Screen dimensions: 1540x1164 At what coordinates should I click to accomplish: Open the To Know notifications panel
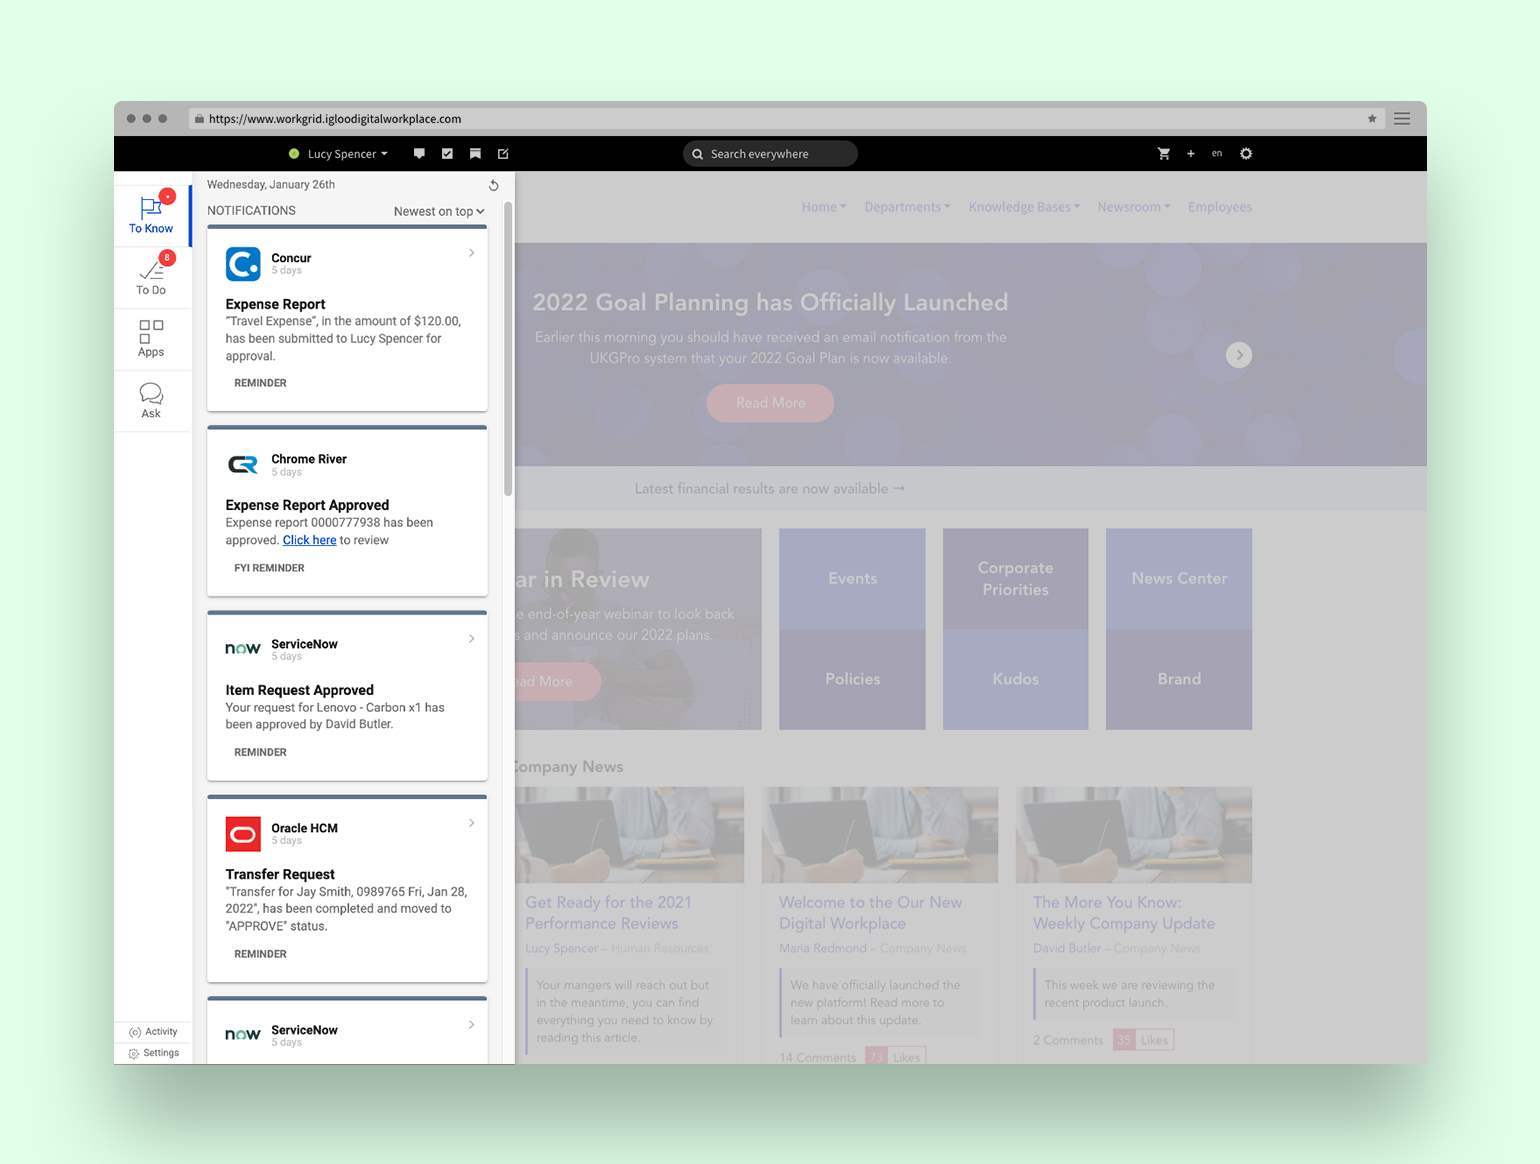coord(151,213)
